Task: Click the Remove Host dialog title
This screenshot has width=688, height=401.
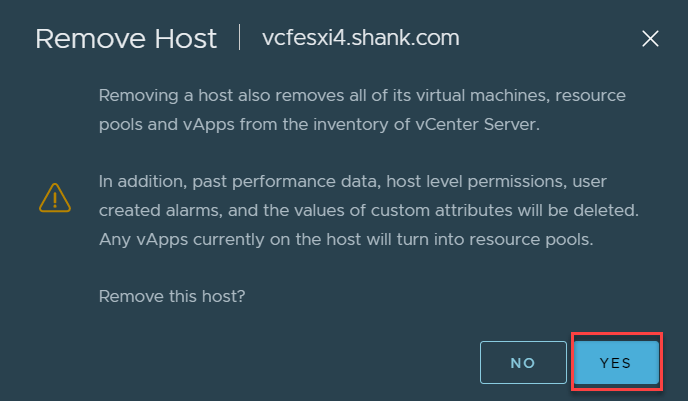Action: (126, 39)
